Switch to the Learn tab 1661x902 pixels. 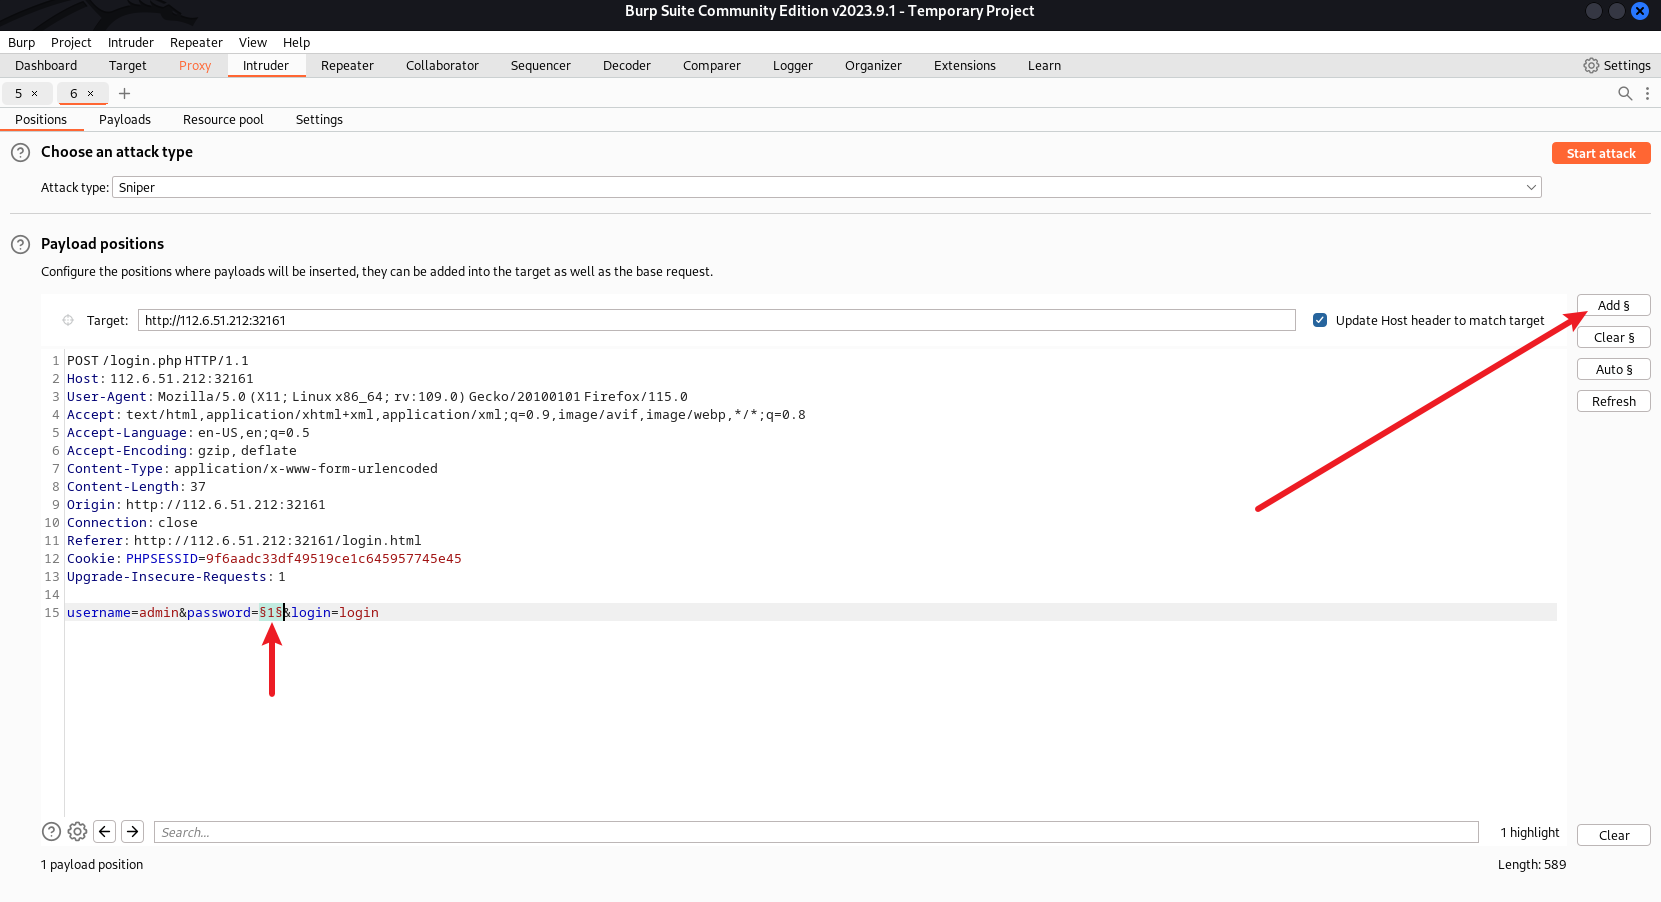click(x=1044, y=65)
